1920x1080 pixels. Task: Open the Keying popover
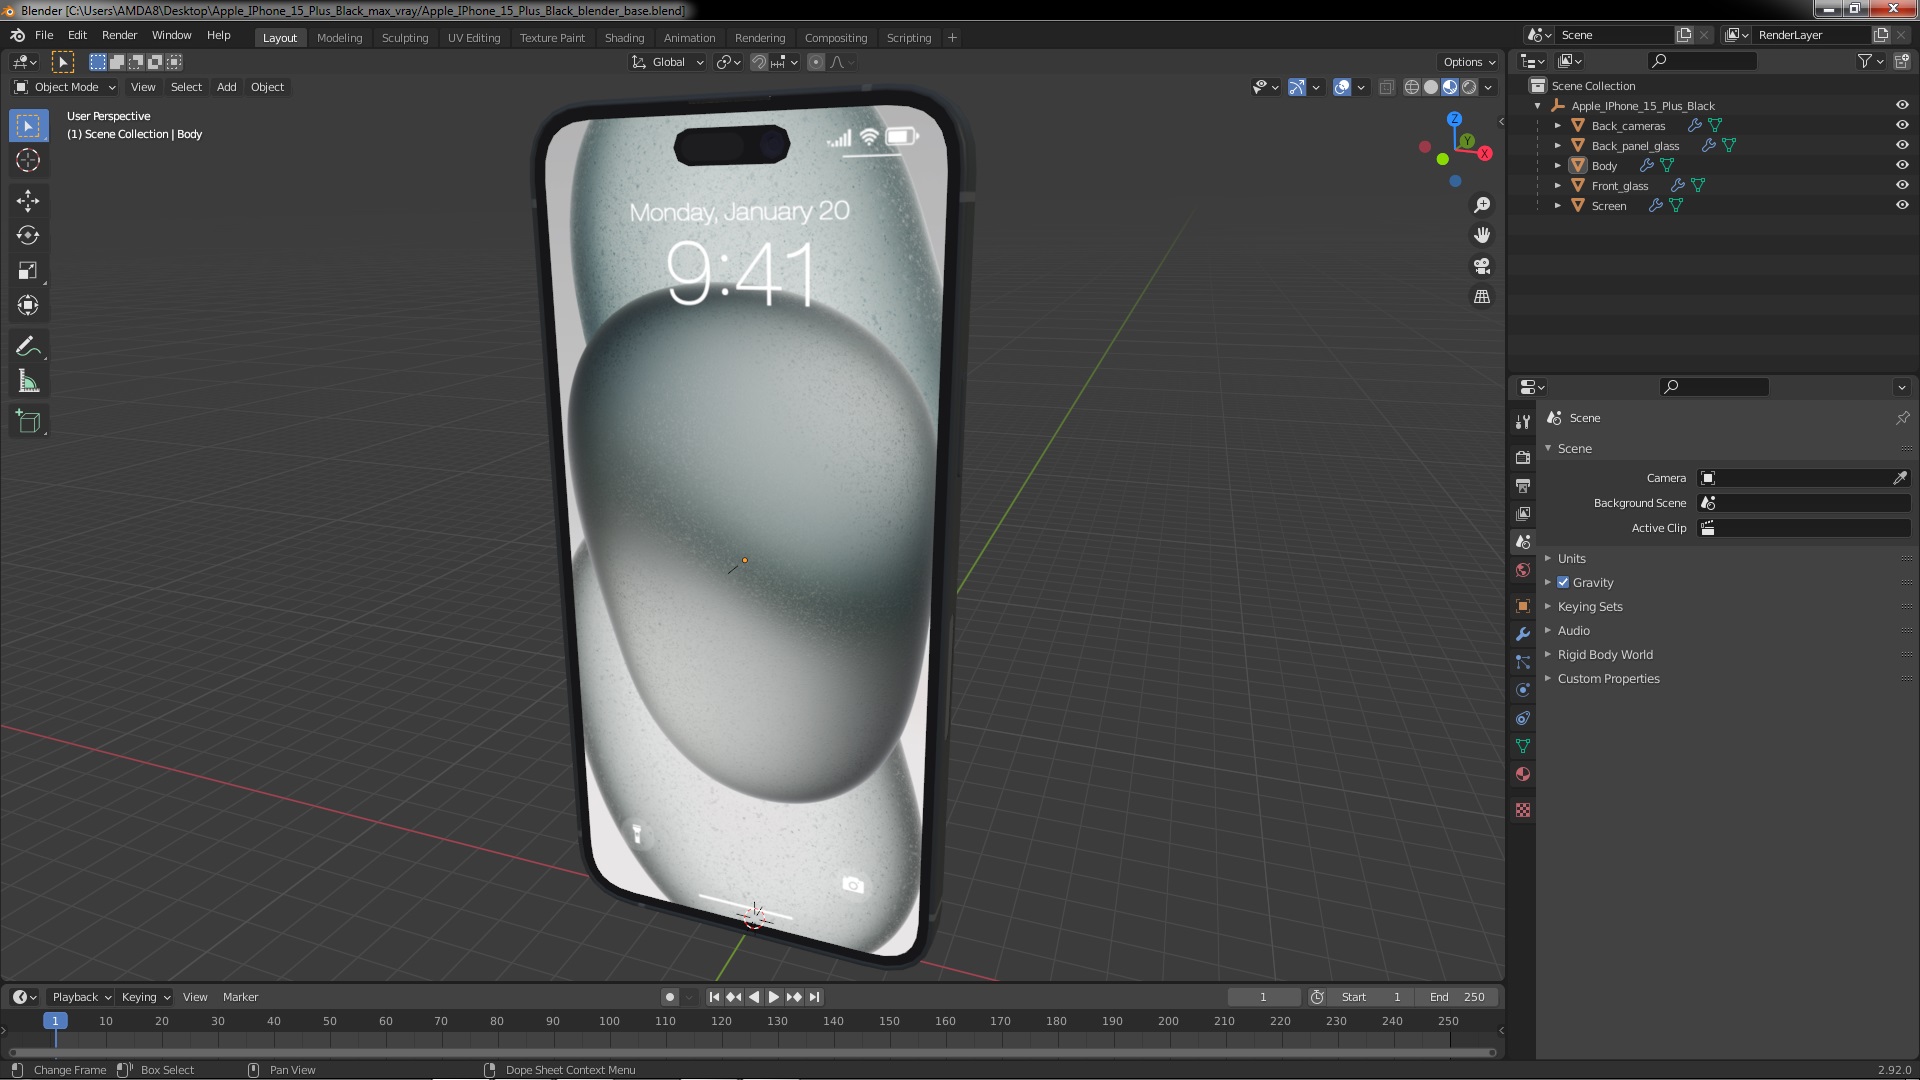145,997
